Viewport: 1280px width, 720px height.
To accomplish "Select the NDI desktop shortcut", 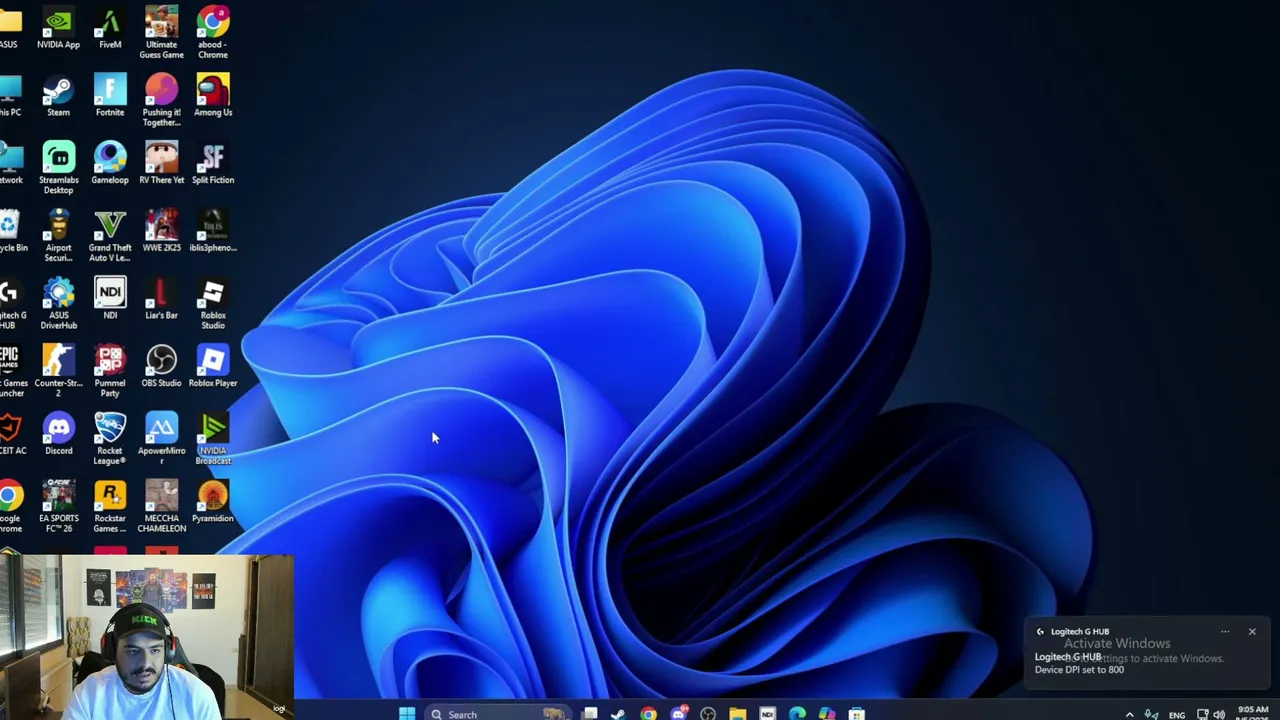I will (x=110, y=299).
